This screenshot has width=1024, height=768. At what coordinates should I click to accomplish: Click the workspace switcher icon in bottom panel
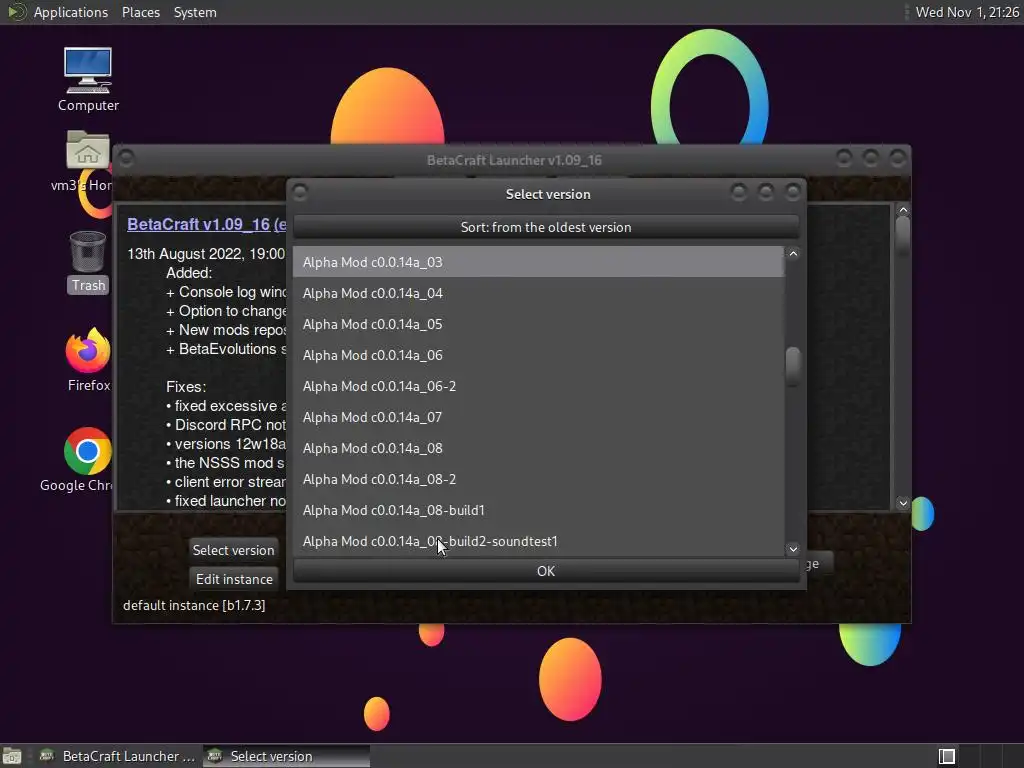(x=946, y=756)
